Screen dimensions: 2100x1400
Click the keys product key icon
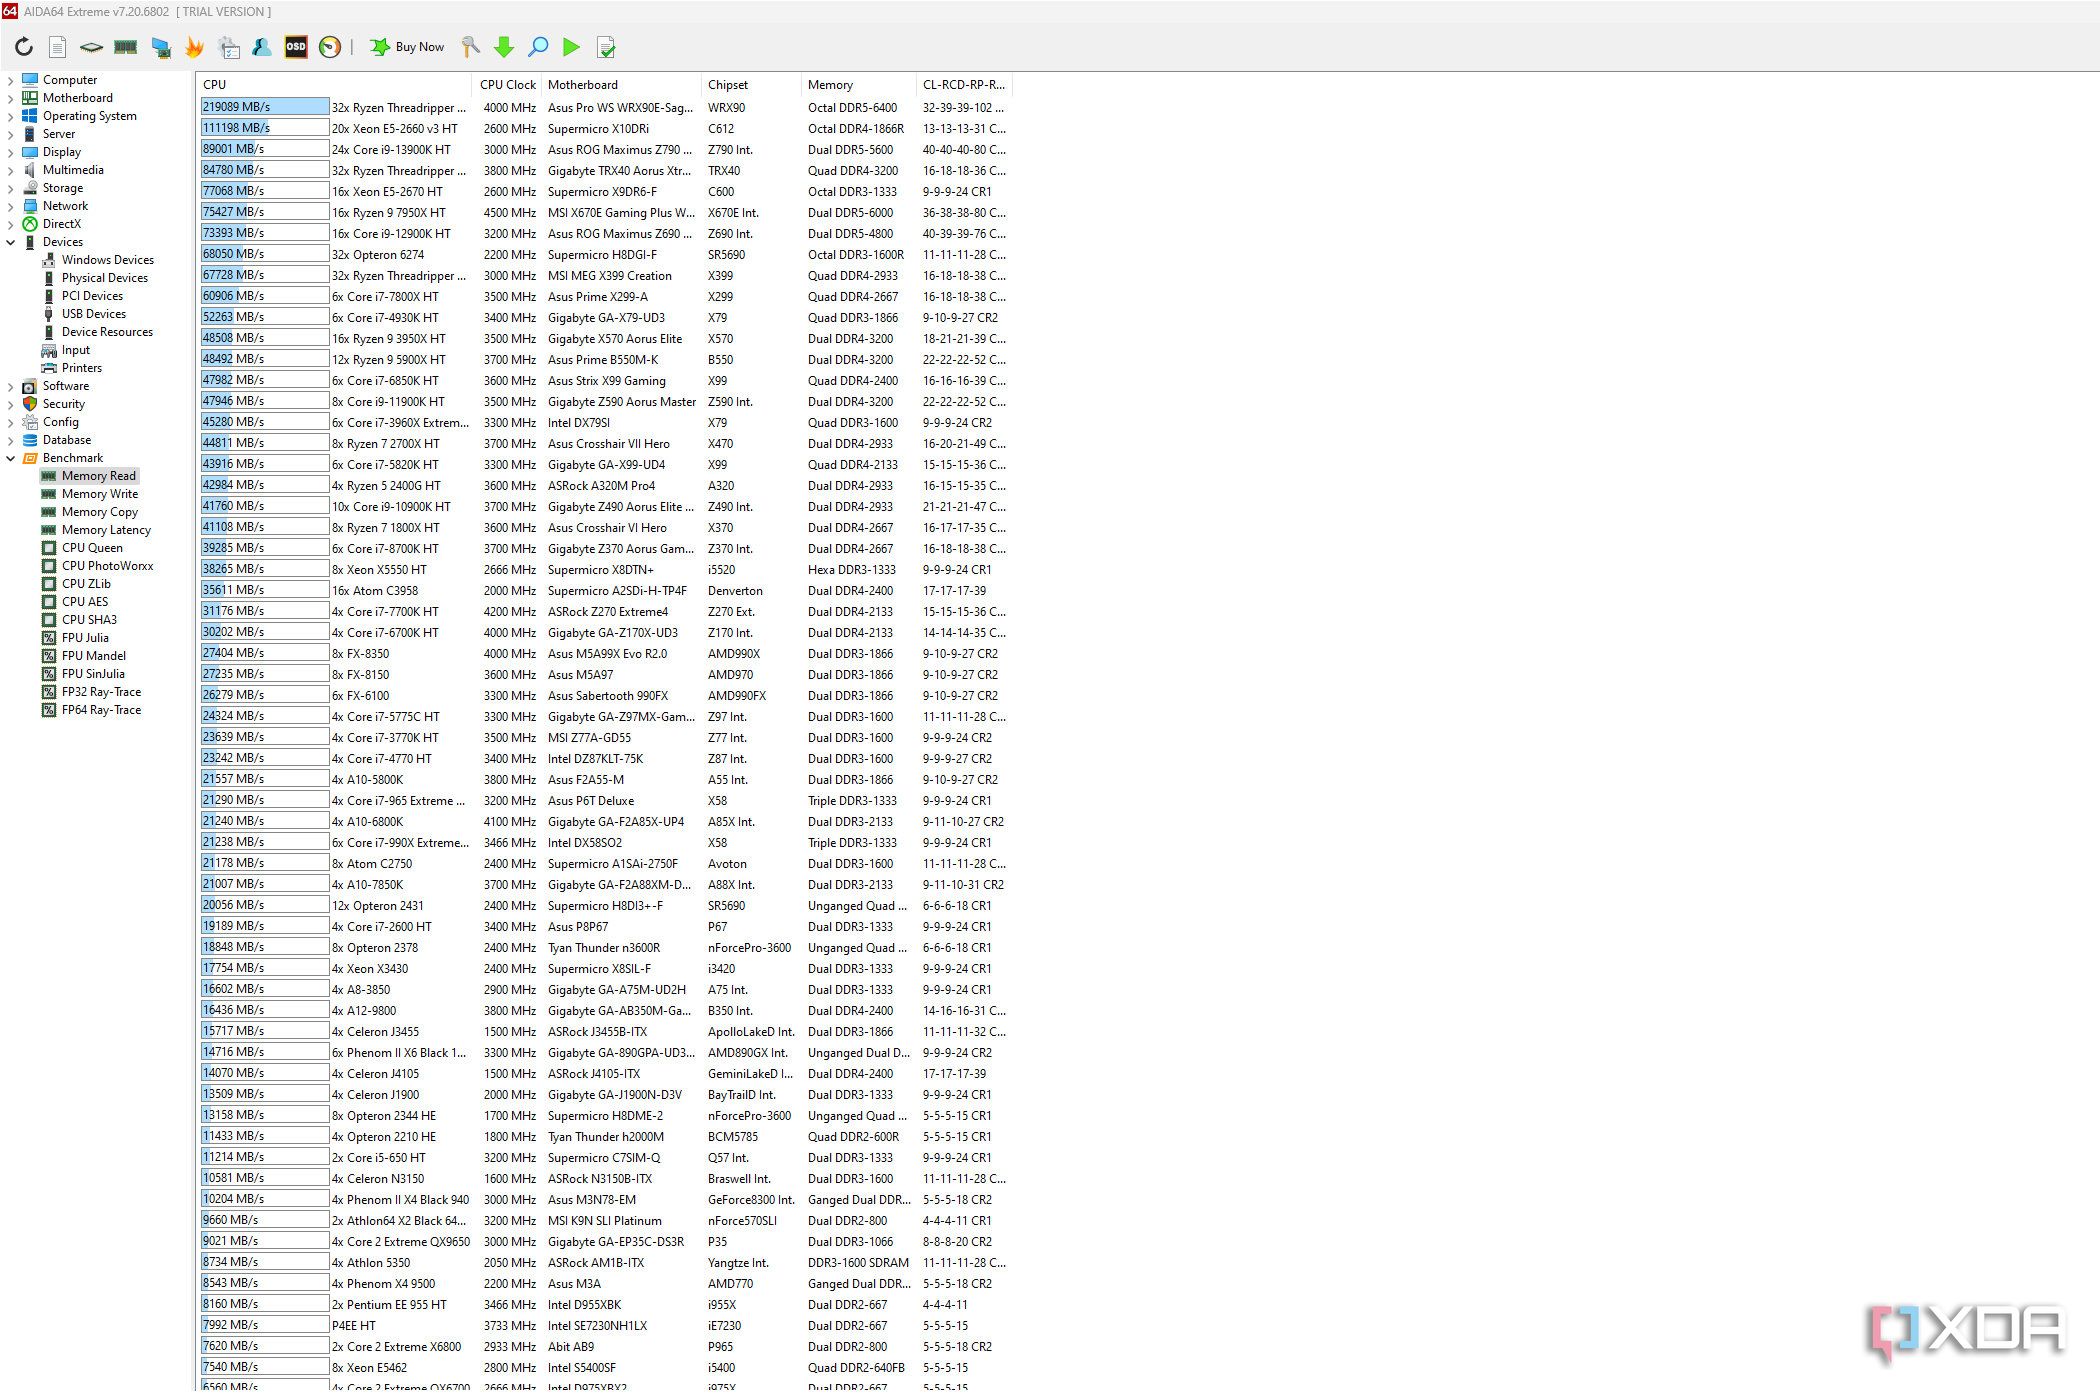pos(470,47)
